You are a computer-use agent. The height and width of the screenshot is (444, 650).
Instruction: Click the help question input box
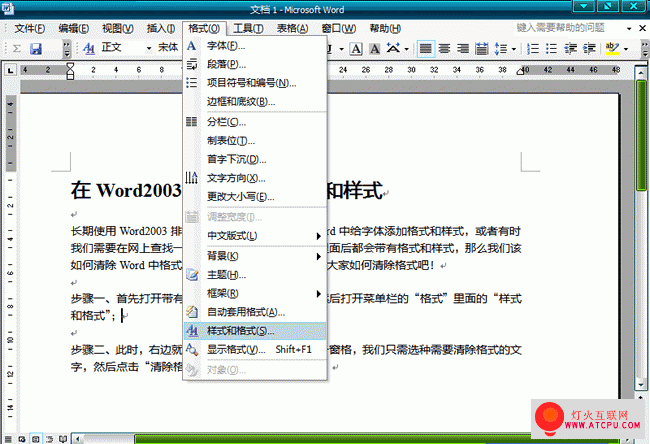[x=569, y=28]
